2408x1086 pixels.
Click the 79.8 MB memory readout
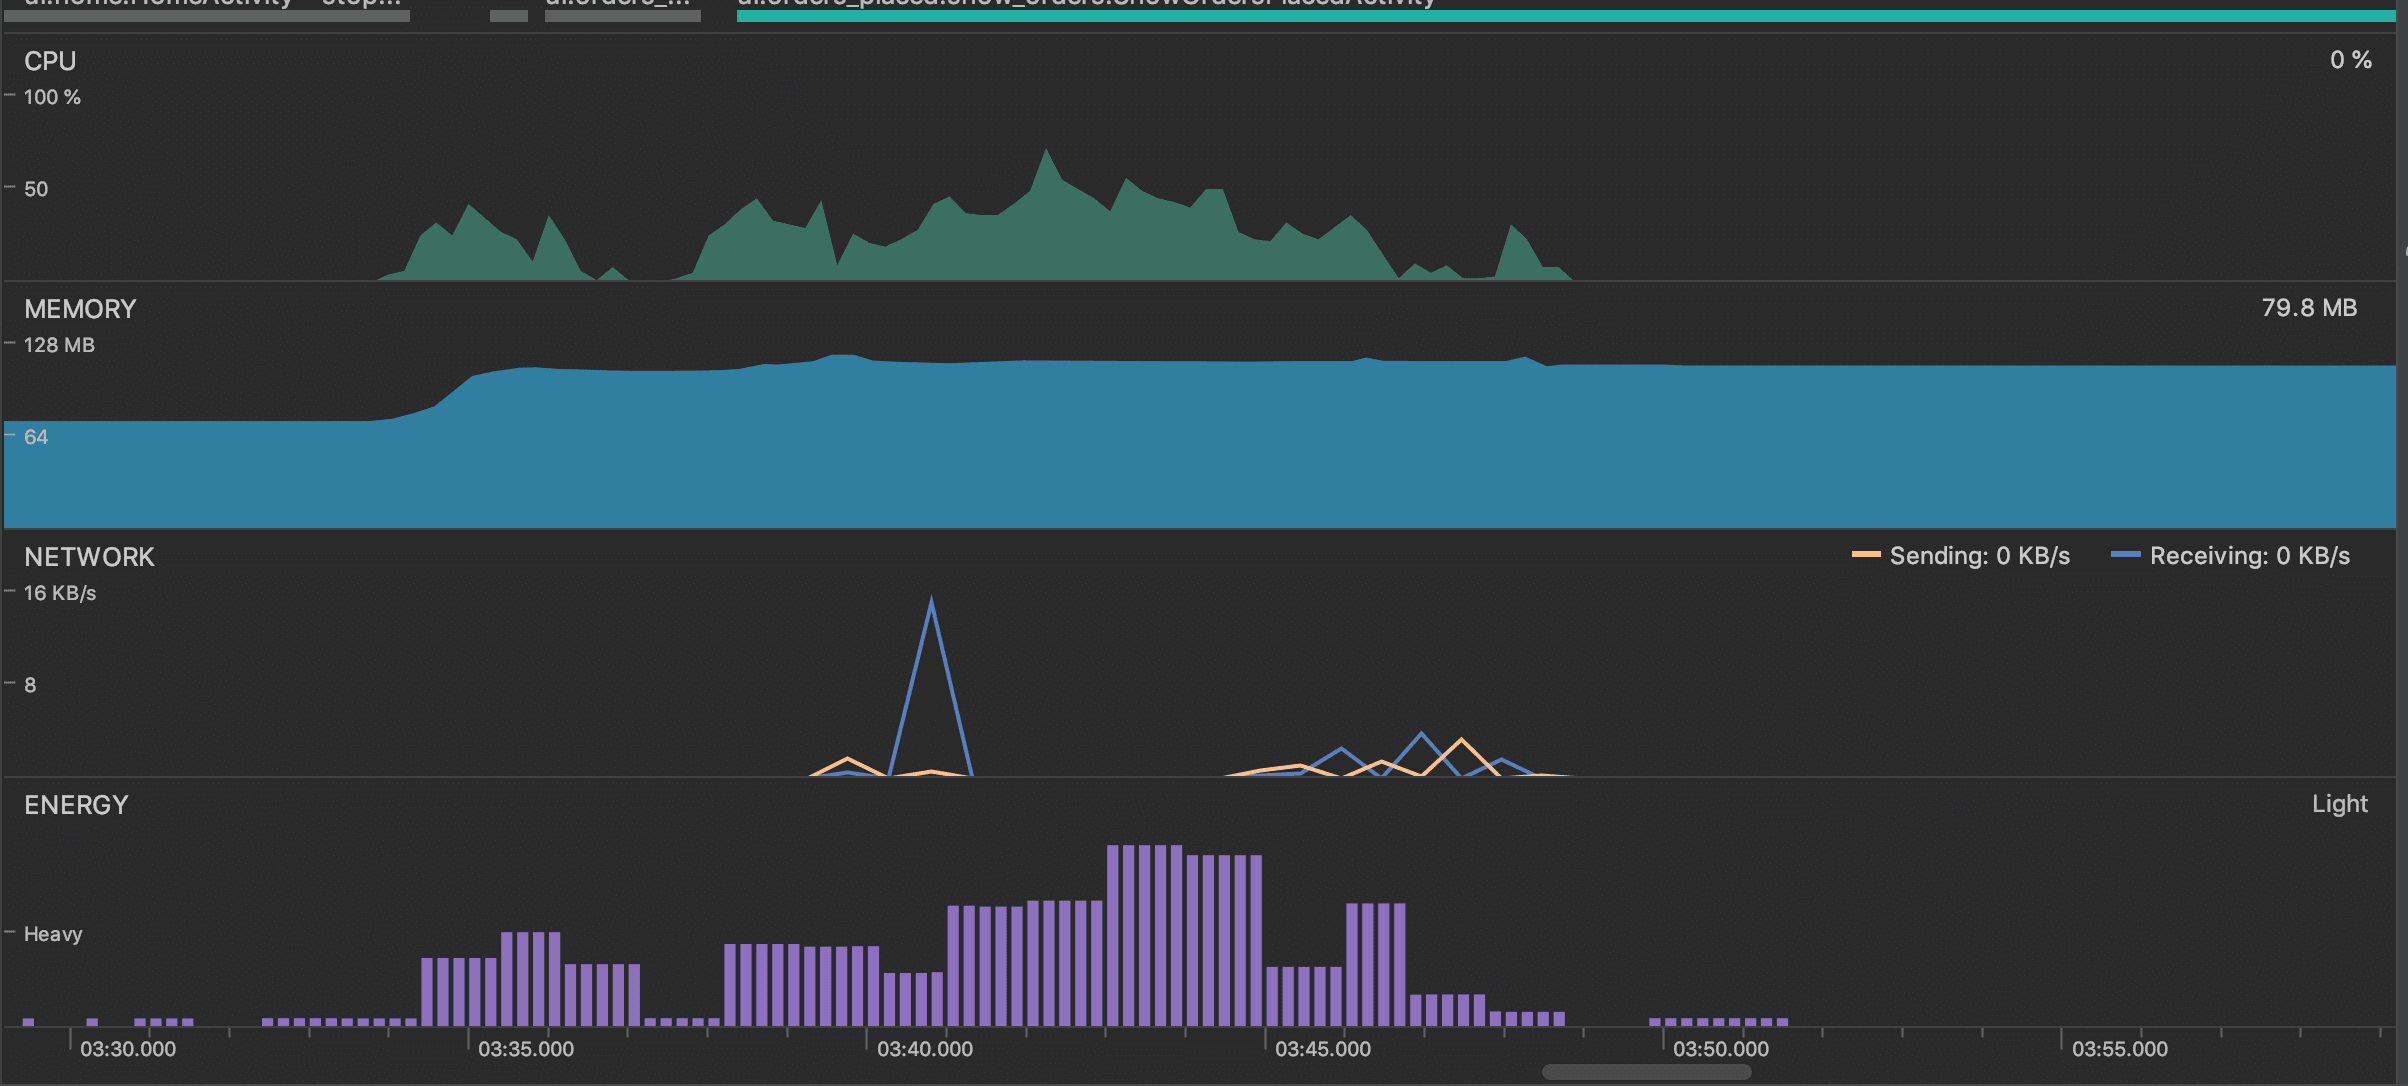[x=2309, y=308]
